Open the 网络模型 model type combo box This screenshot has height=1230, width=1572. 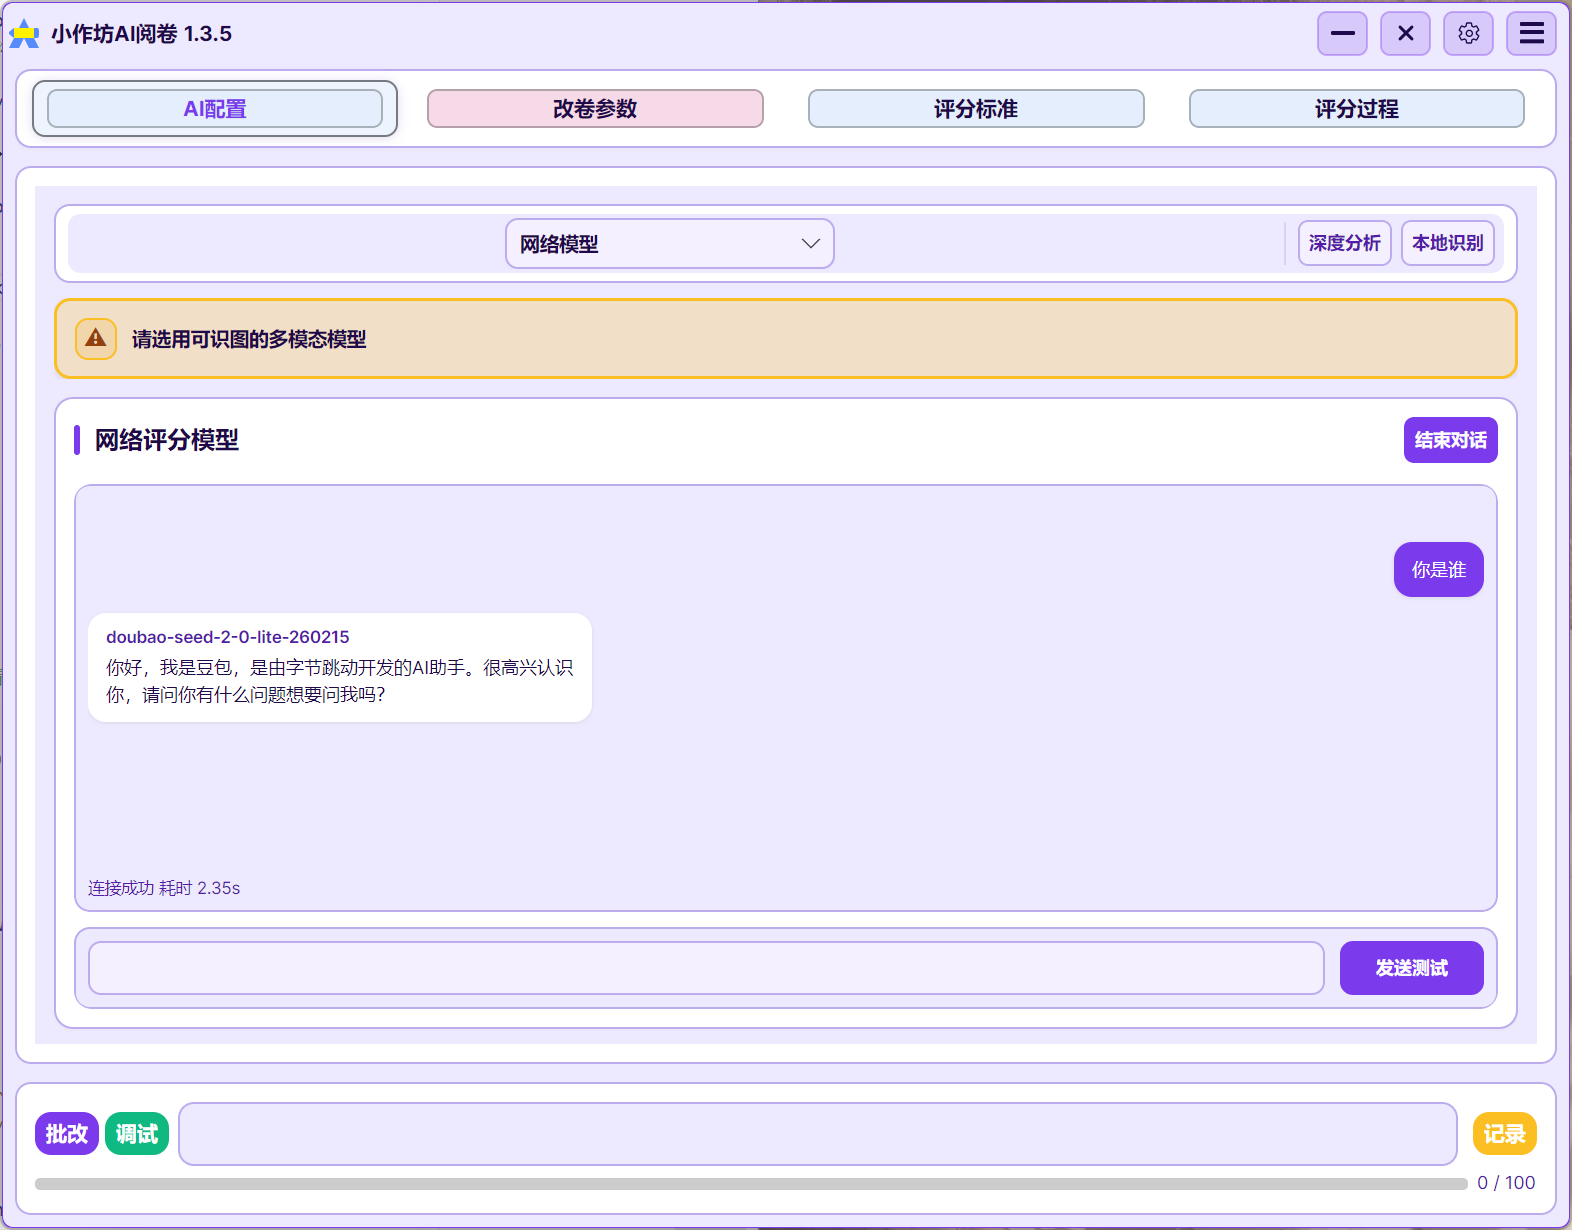650,244
